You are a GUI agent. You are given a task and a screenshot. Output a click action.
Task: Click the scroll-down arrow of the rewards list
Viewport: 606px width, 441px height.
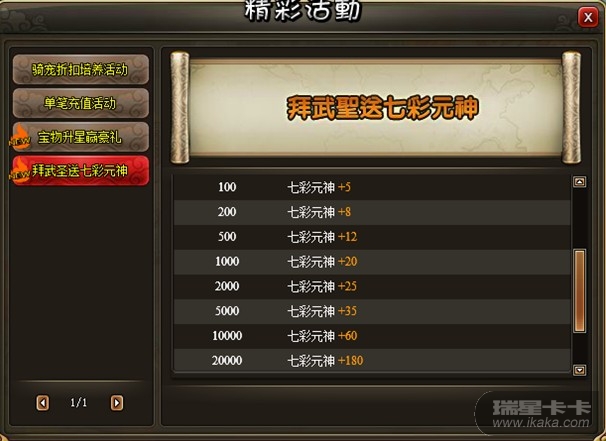coord(579,370)
